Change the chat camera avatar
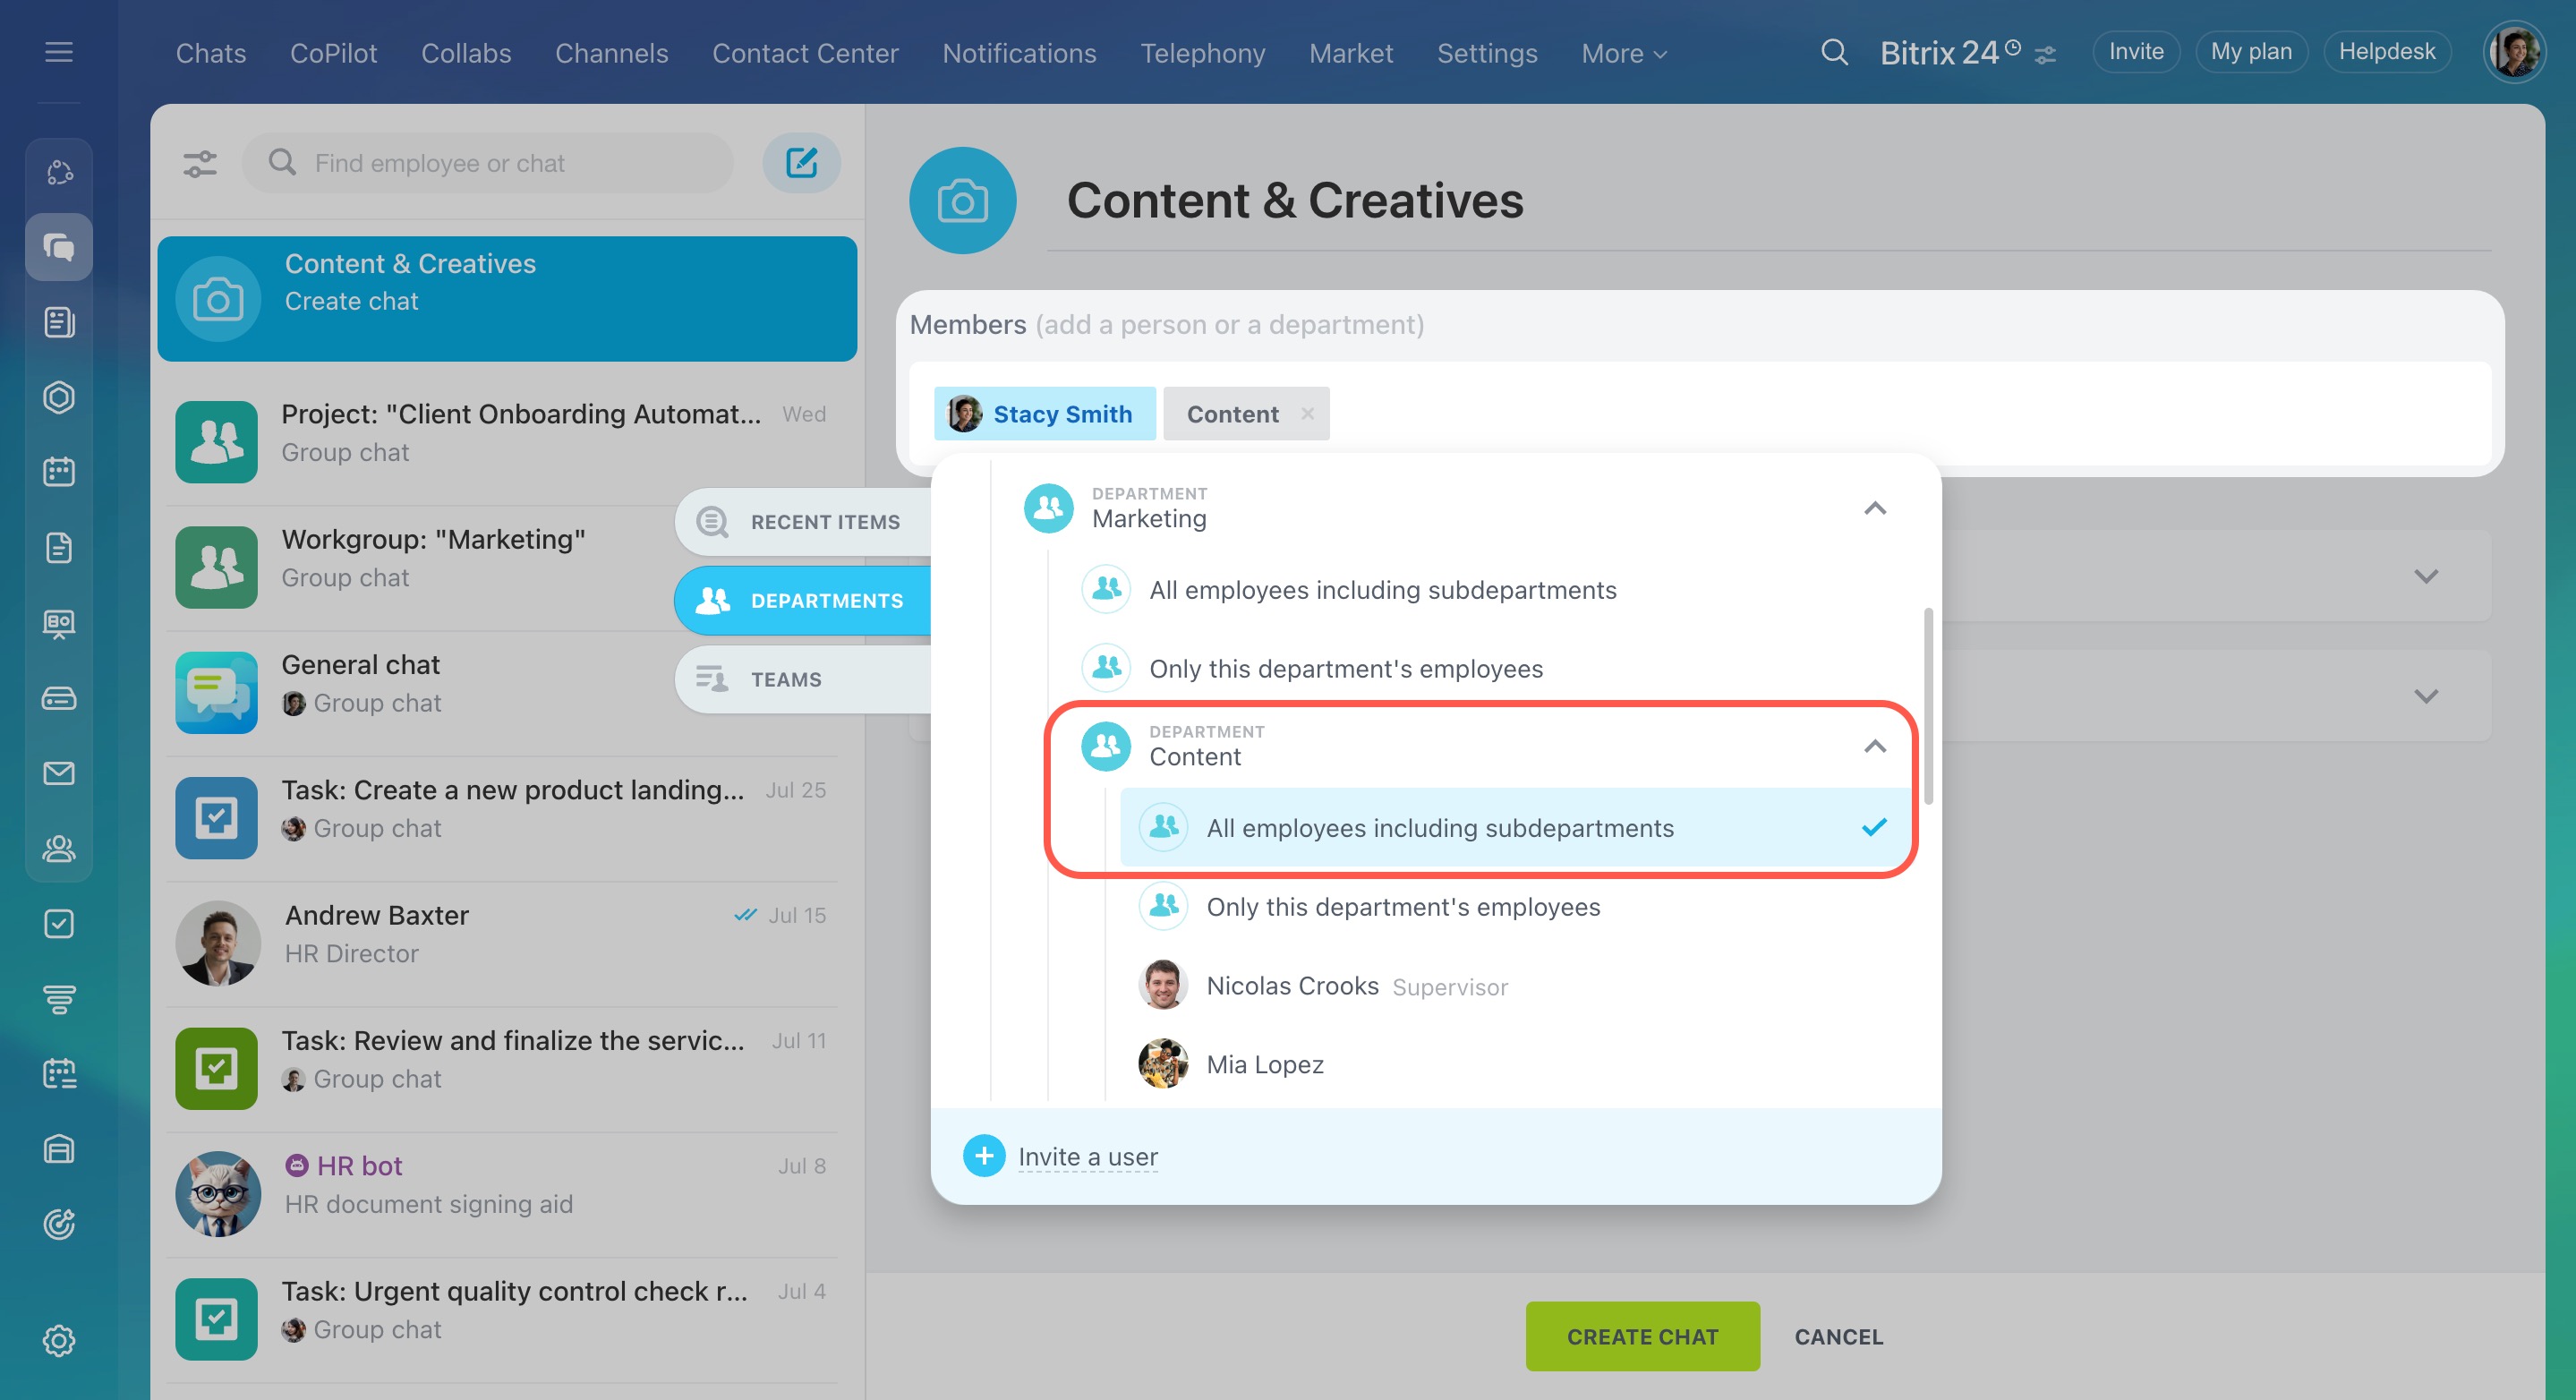 pyautogui.click(x=962, y=201)
